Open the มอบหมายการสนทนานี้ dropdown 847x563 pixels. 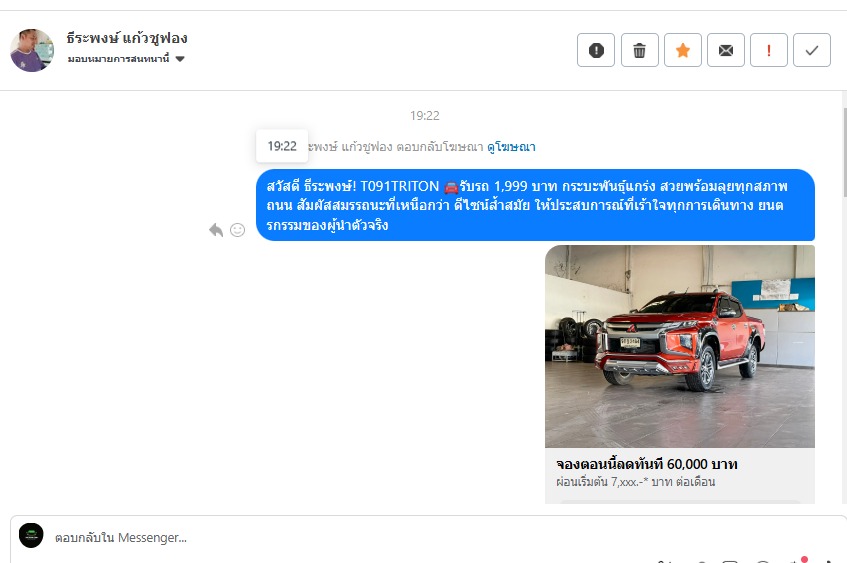126,58
